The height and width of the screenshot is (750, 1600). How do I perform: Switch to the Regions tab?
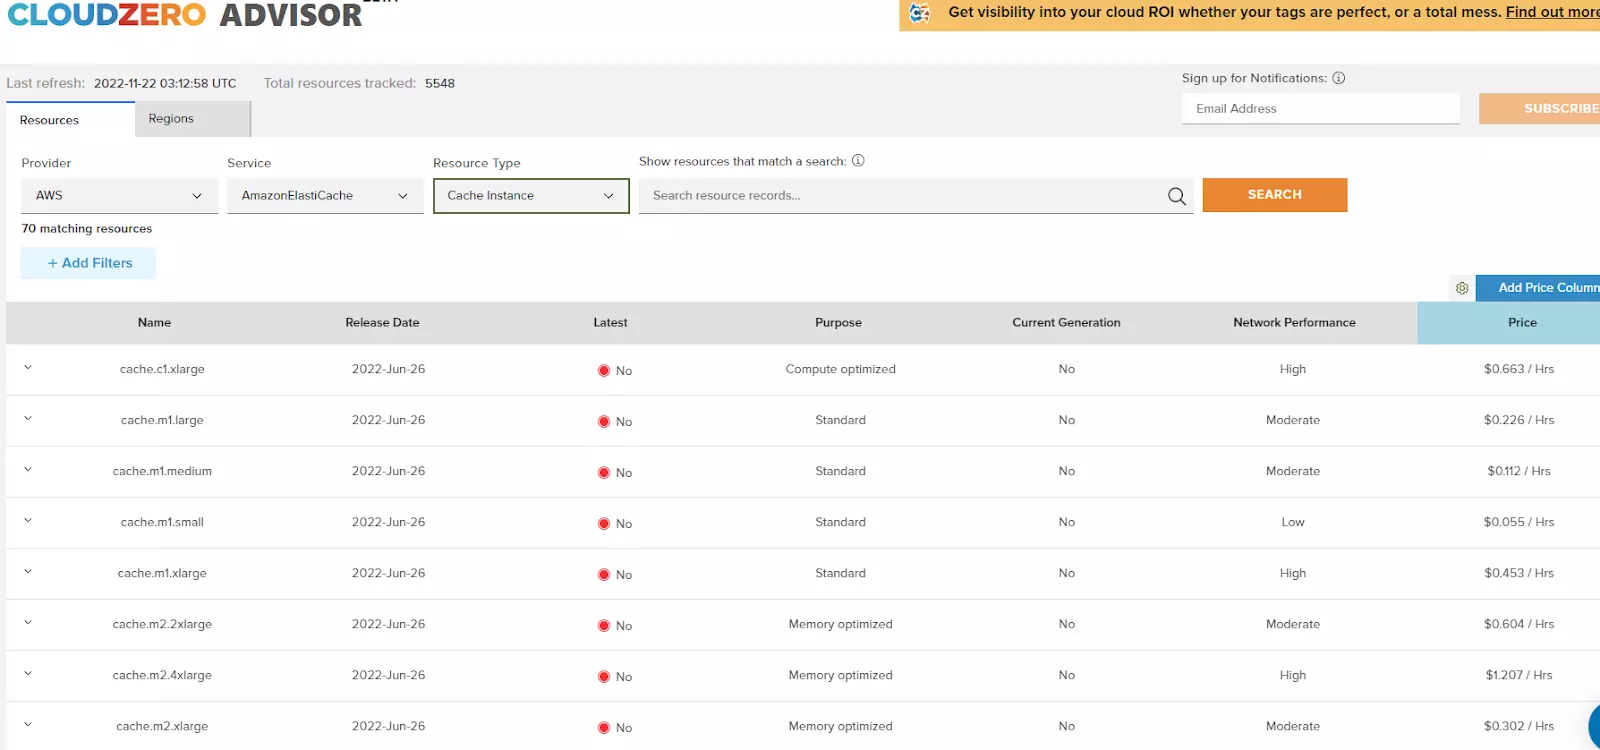click(192, 119)
